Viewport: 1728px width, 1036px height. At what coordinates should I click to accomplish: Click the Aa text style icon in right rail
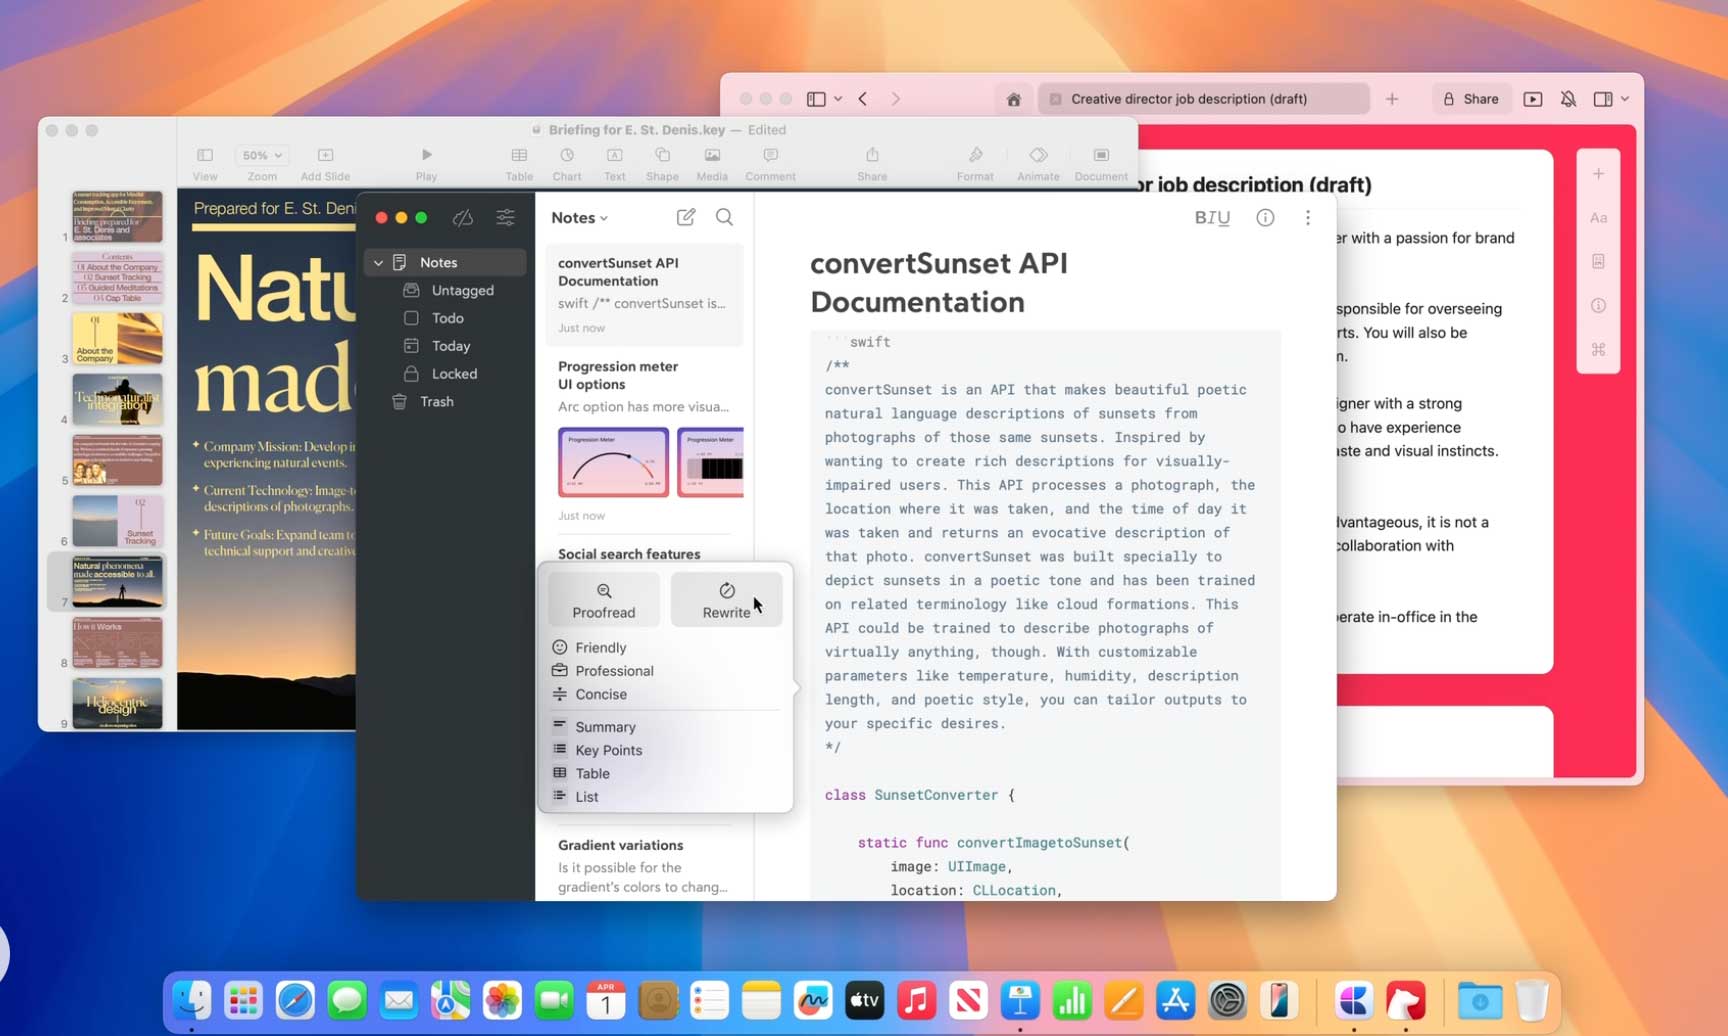pos(1598,218)
